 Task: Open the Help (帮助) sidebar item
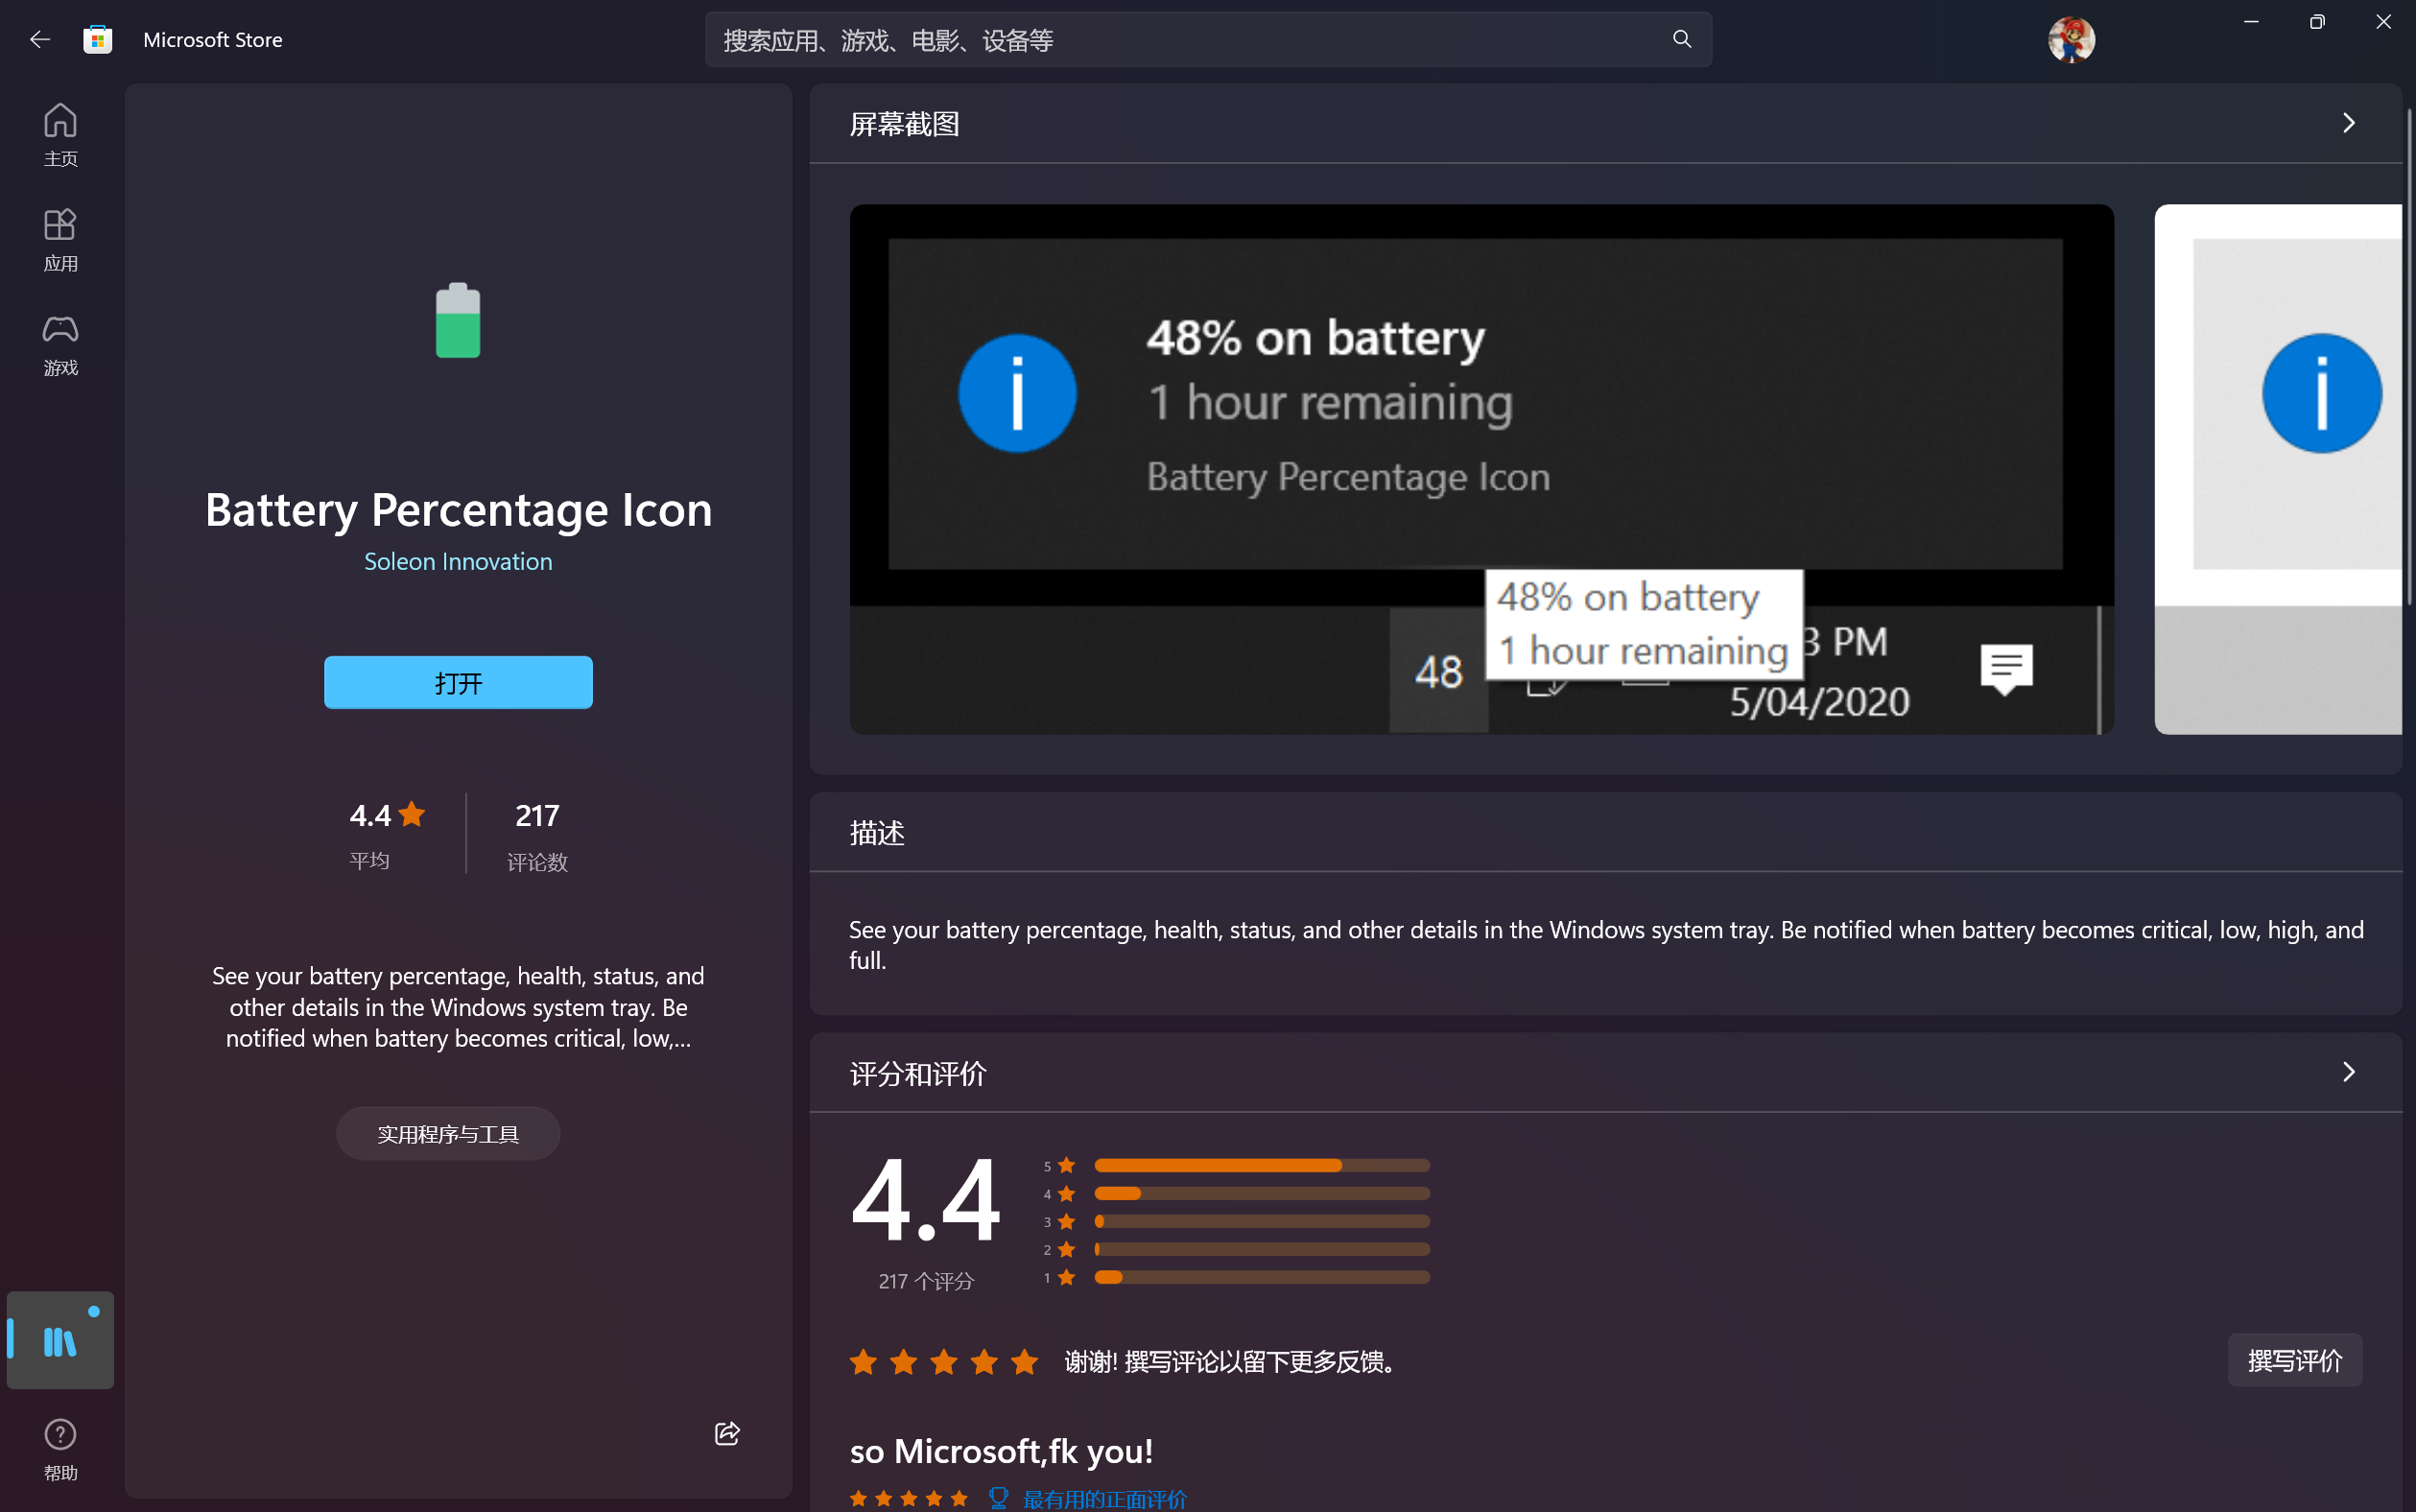(60, 1449)
